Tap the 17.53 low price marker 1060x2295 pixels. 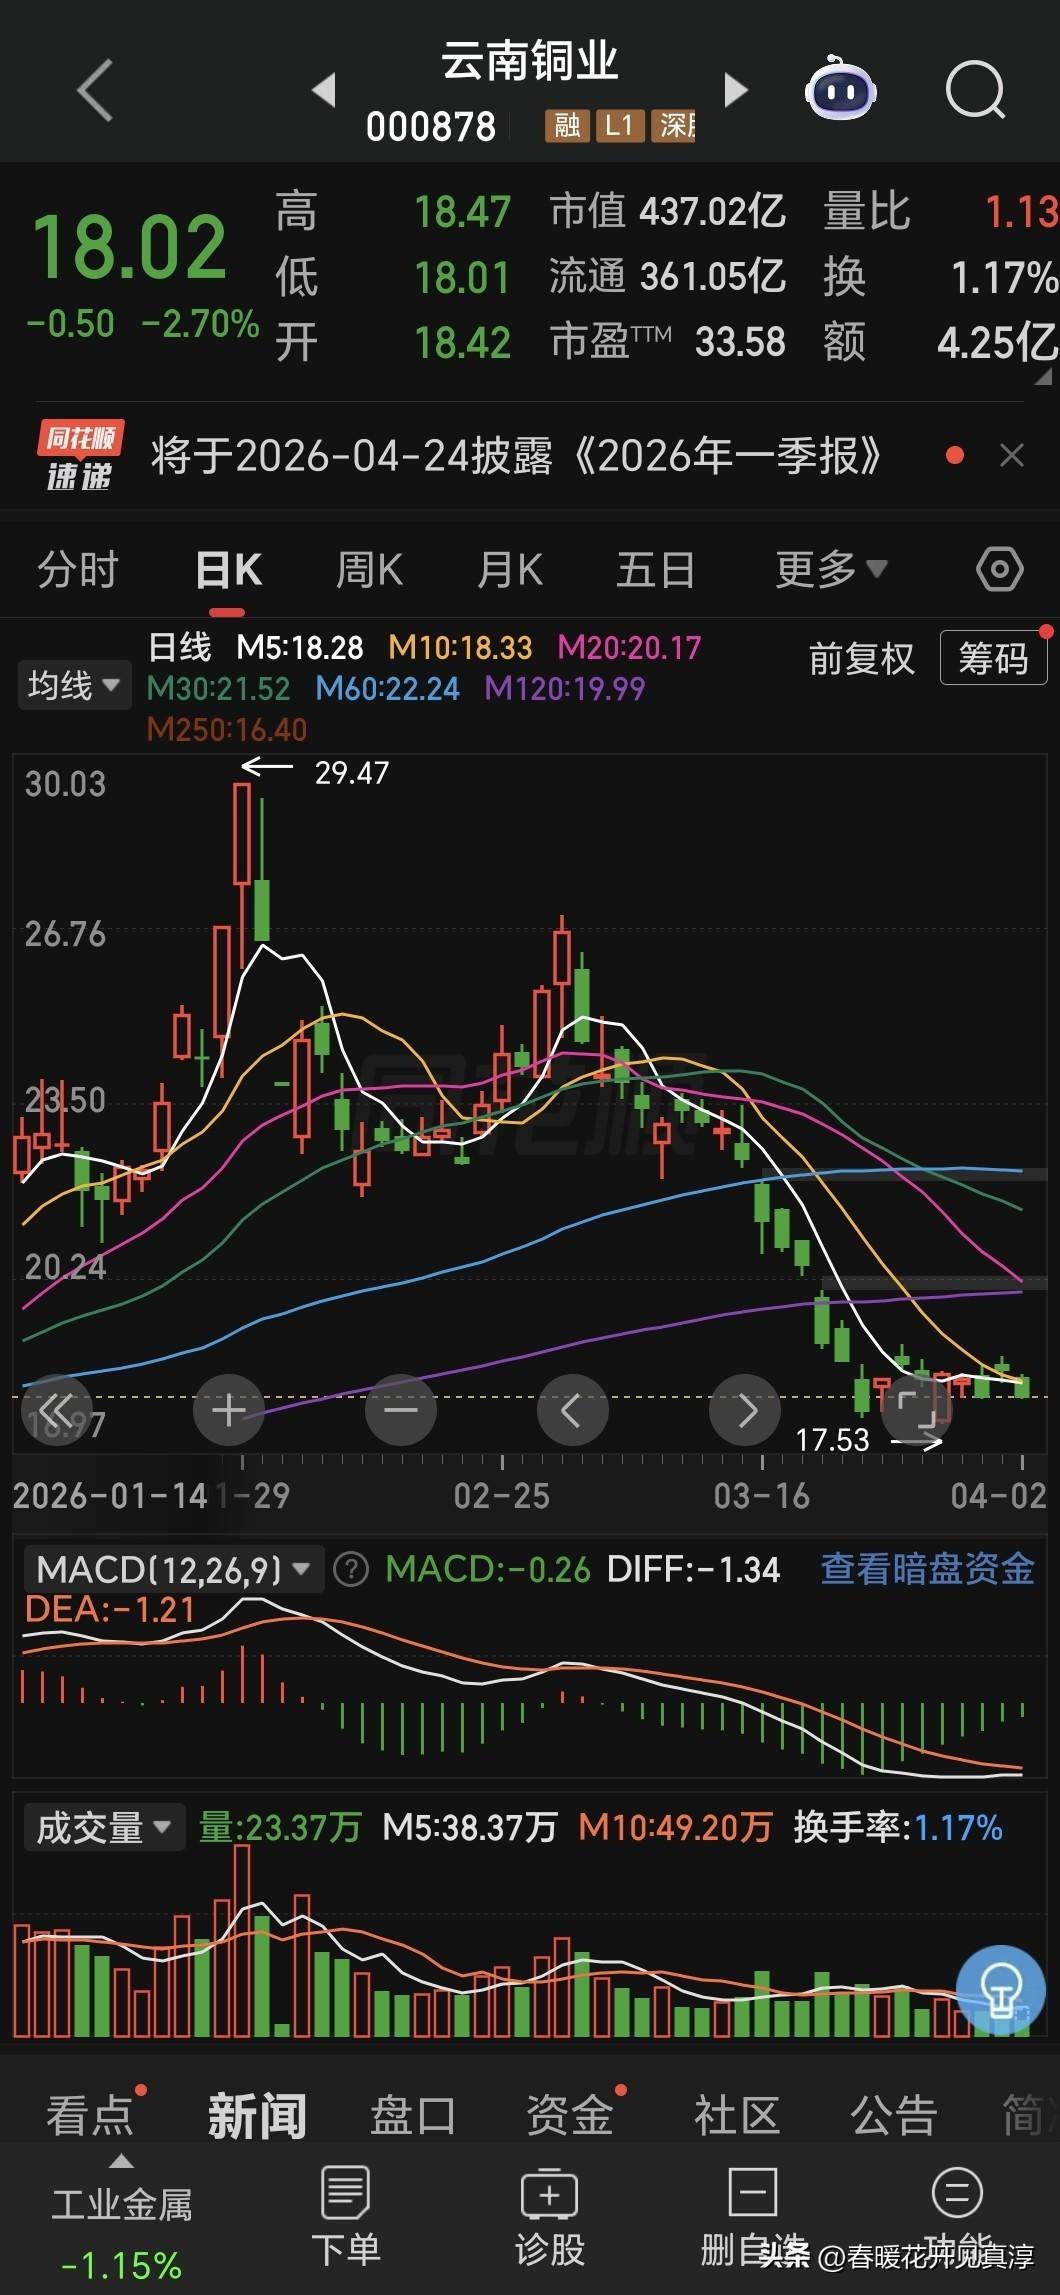832,1440
